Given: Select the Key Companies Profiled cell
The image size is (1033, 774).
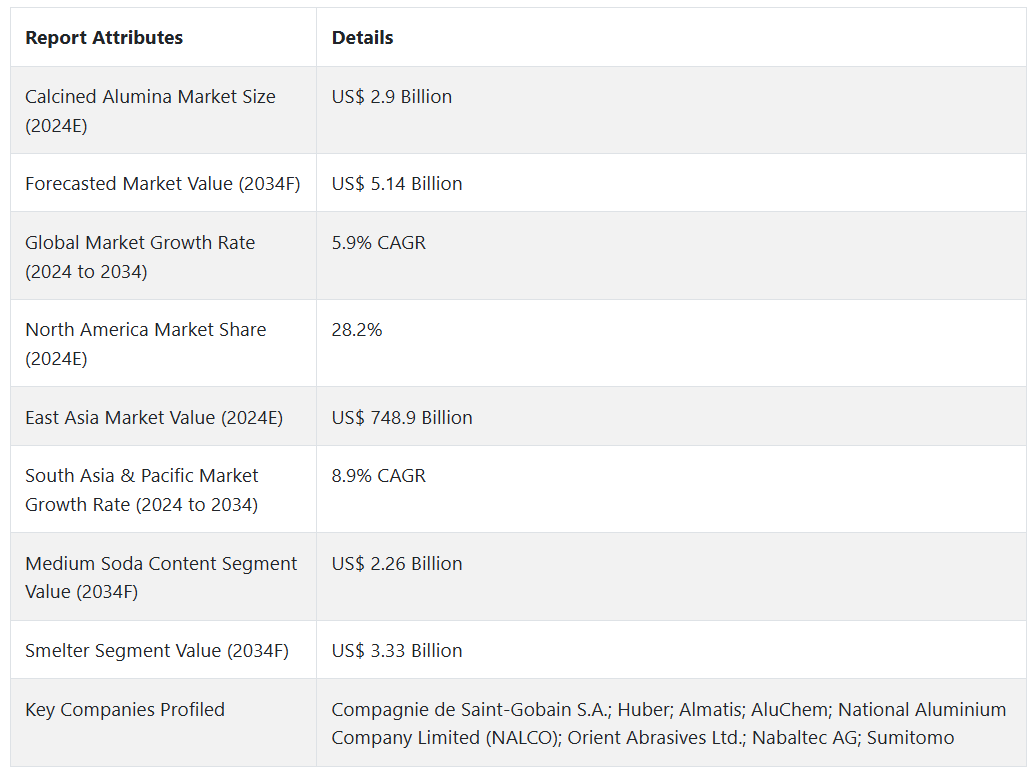Looking at the screenshot, I should tap(125, 710).
